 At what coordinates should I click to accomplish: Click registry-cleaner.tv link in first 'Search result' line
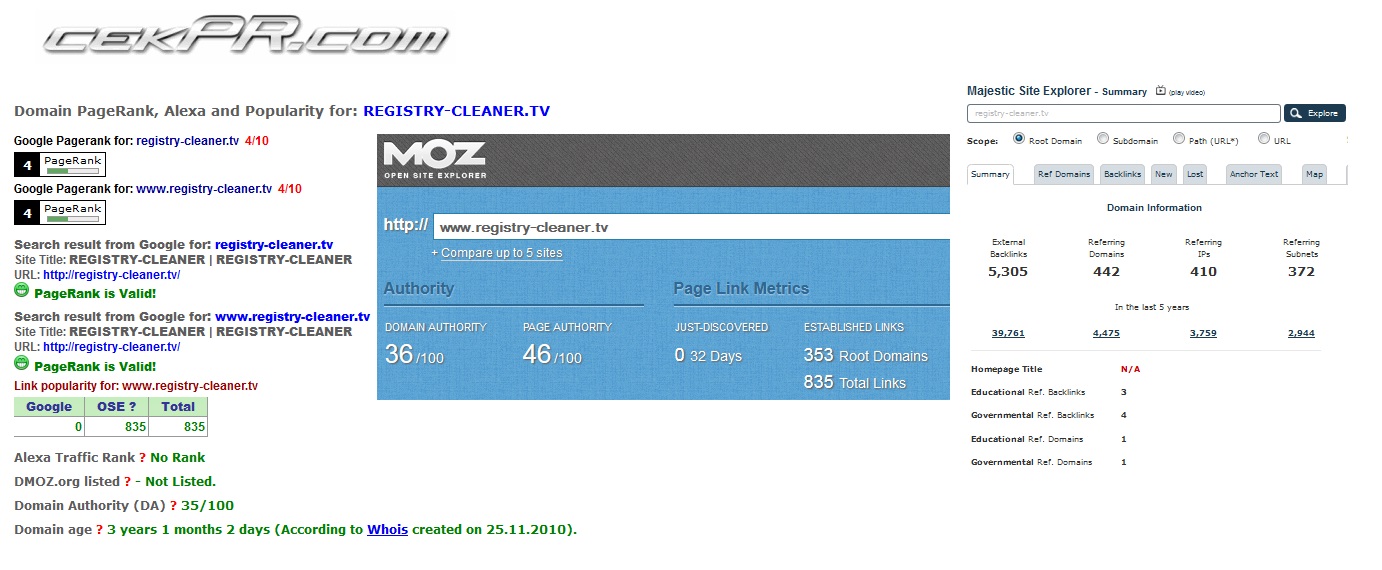(274, 244)
